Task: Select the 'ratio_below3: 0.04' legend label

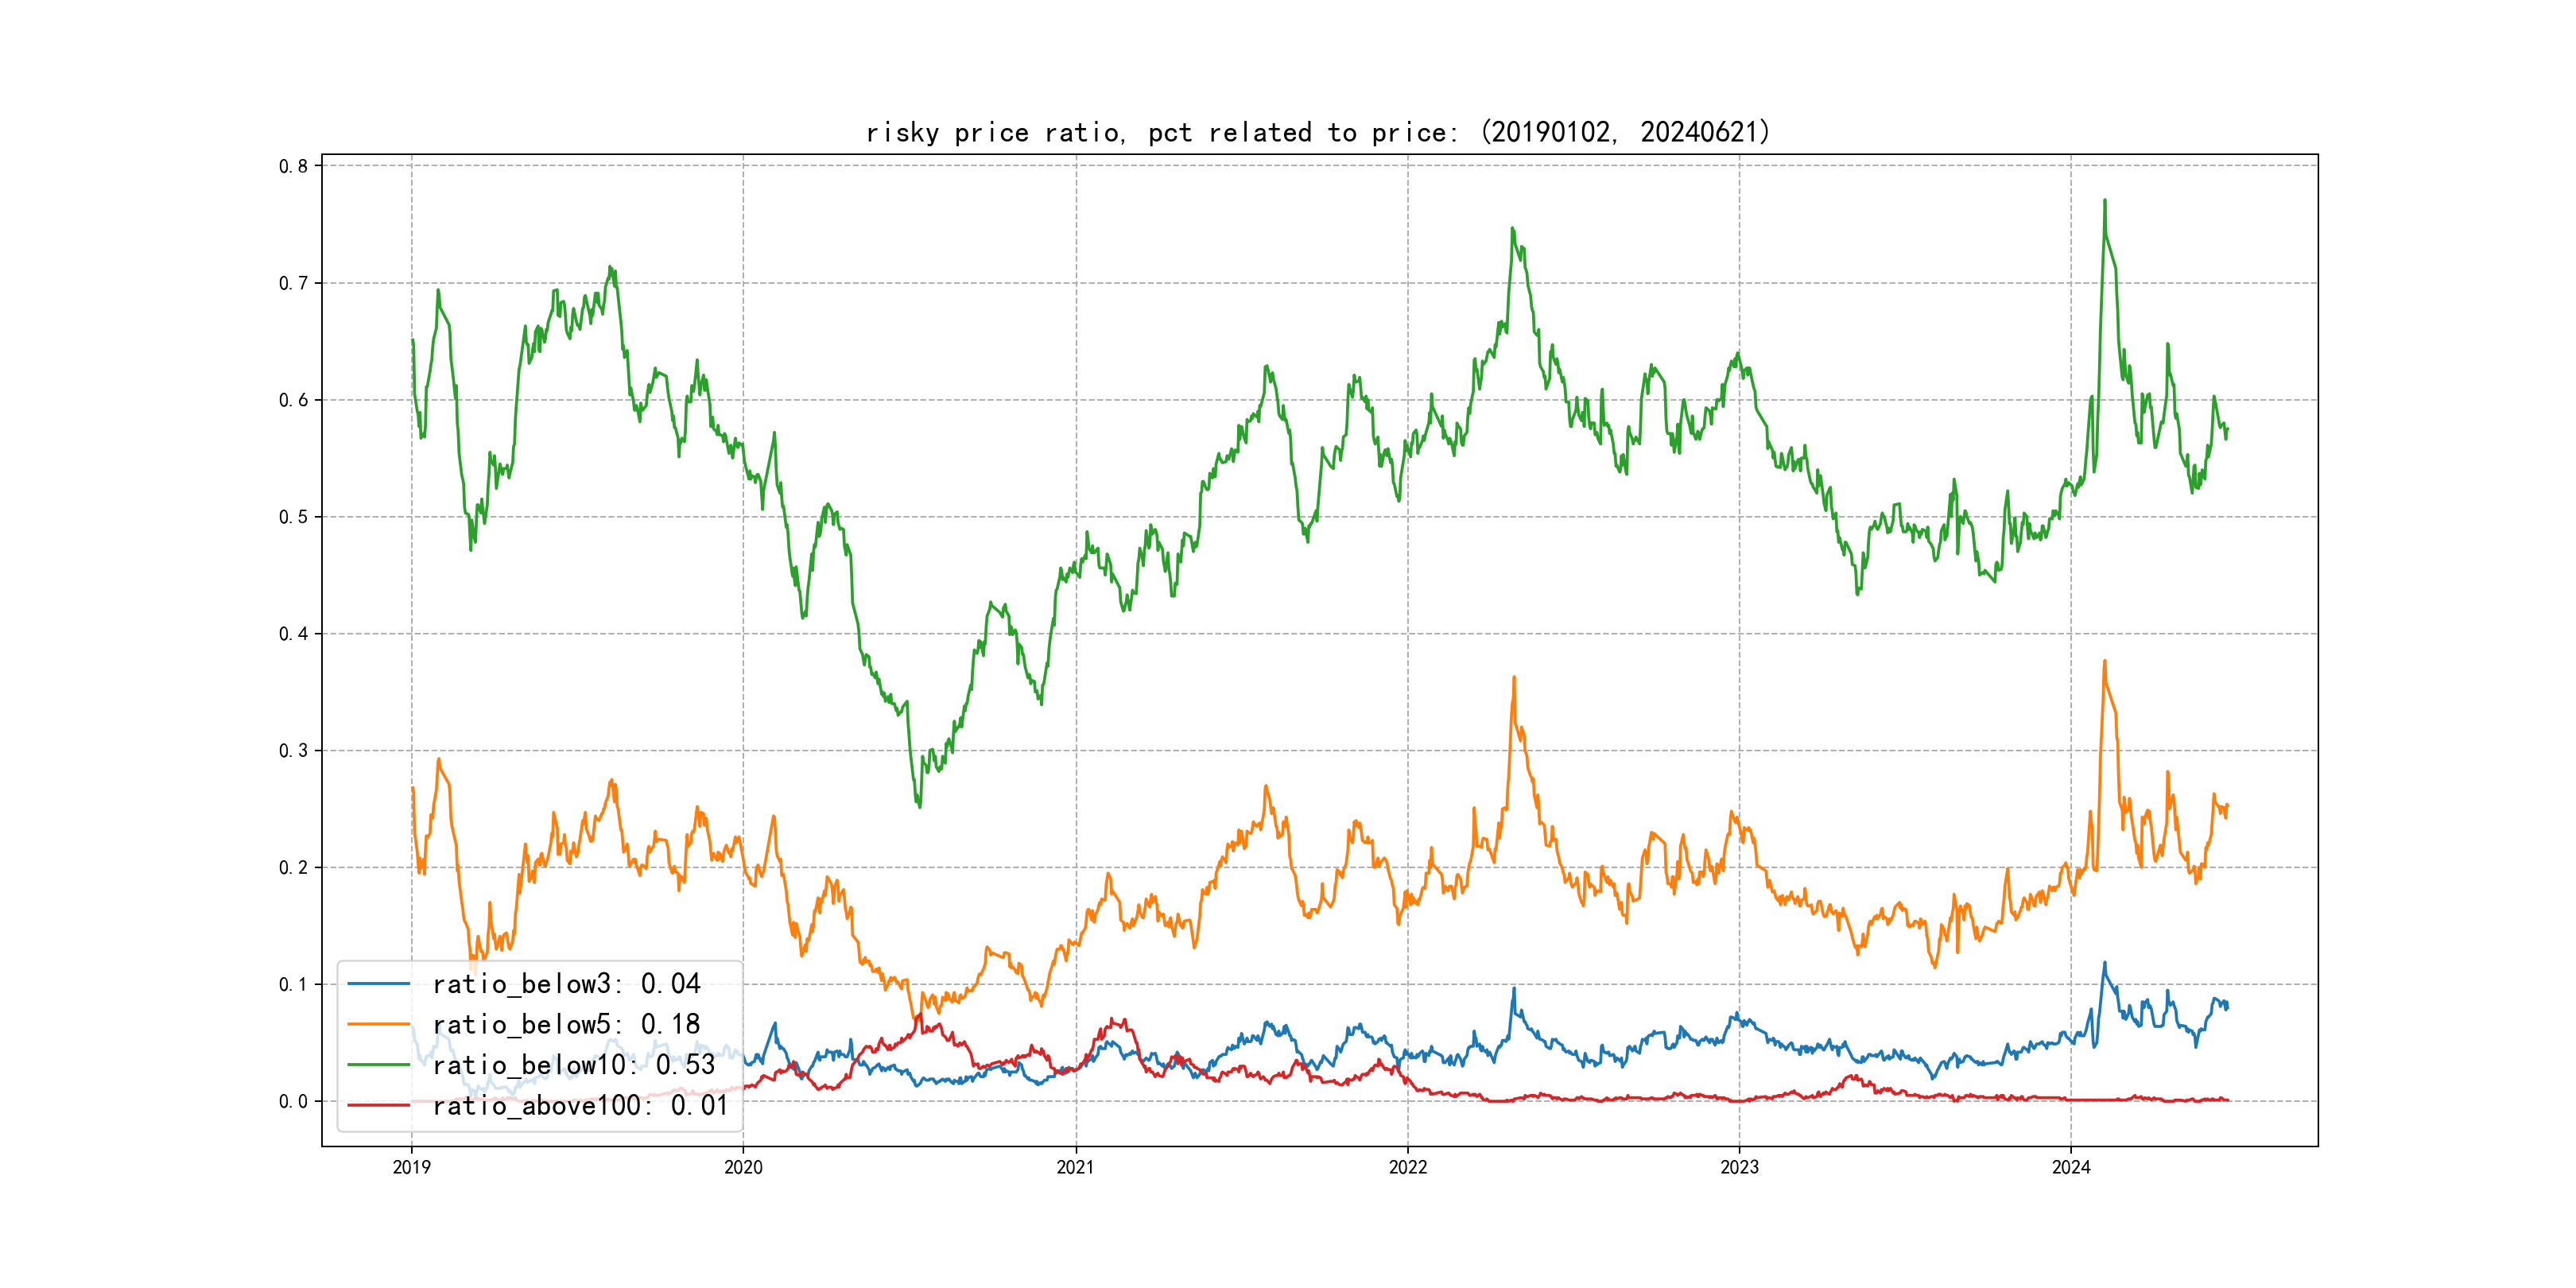Action: click(566, 984)
